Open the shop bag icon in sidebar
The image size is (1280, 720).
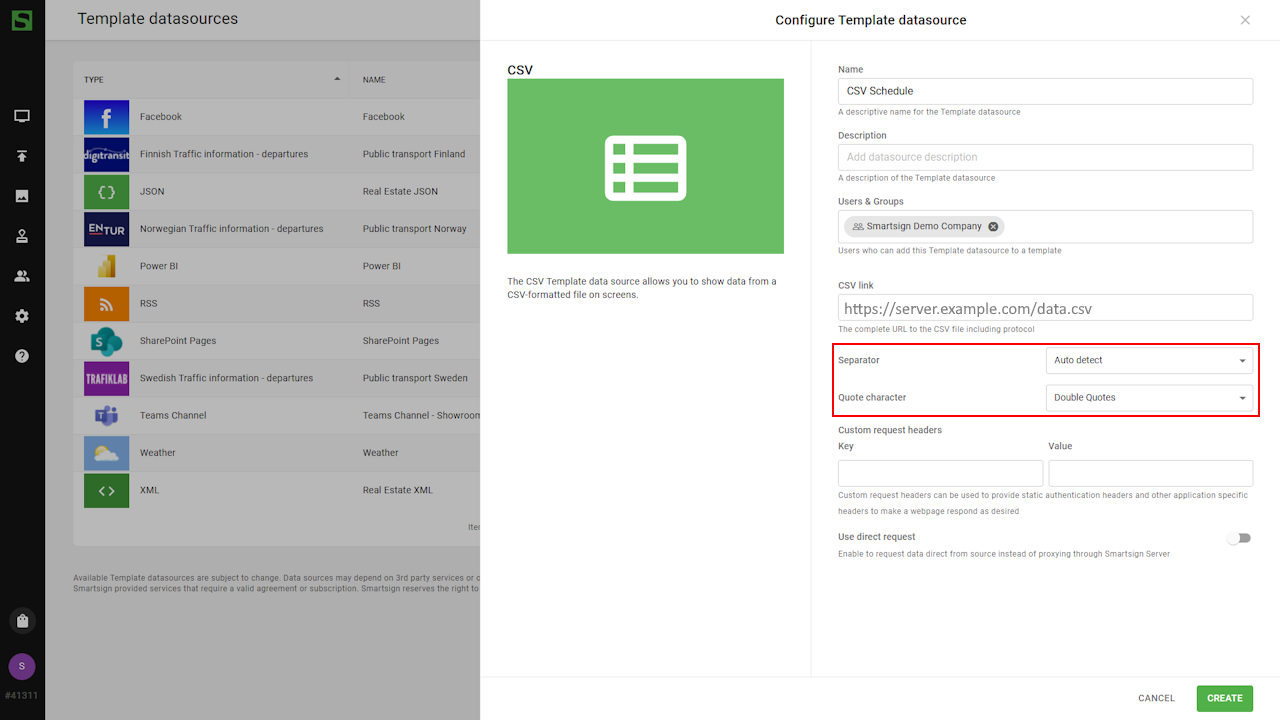tap(22, 621)
